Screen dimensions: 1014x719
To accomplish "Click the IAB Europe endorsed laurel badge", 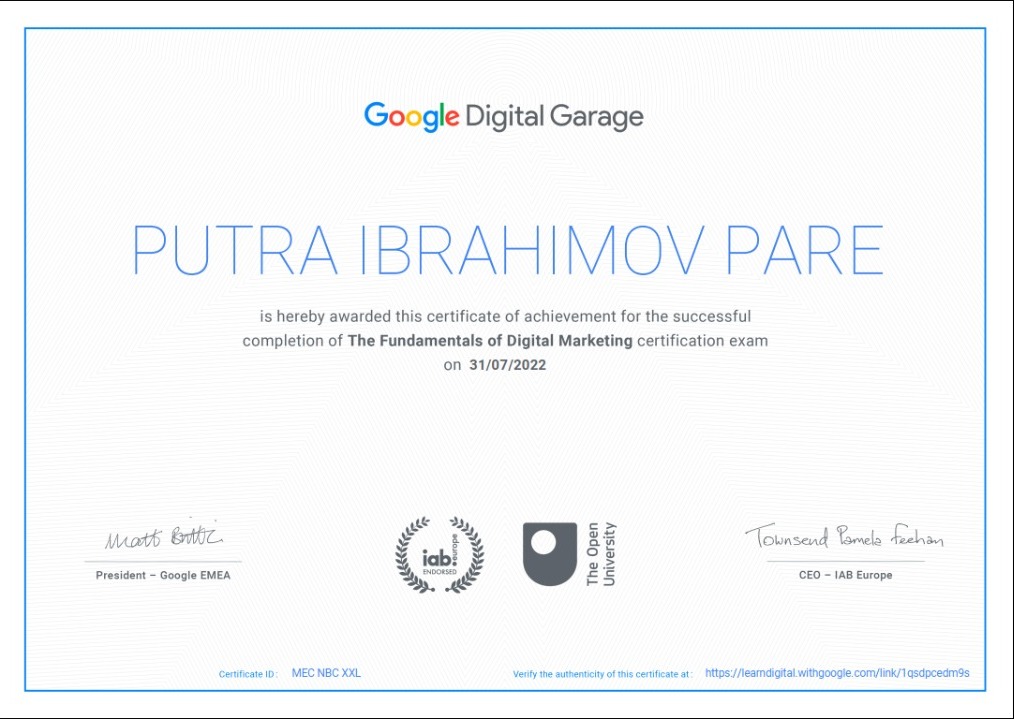I will 439,555.
